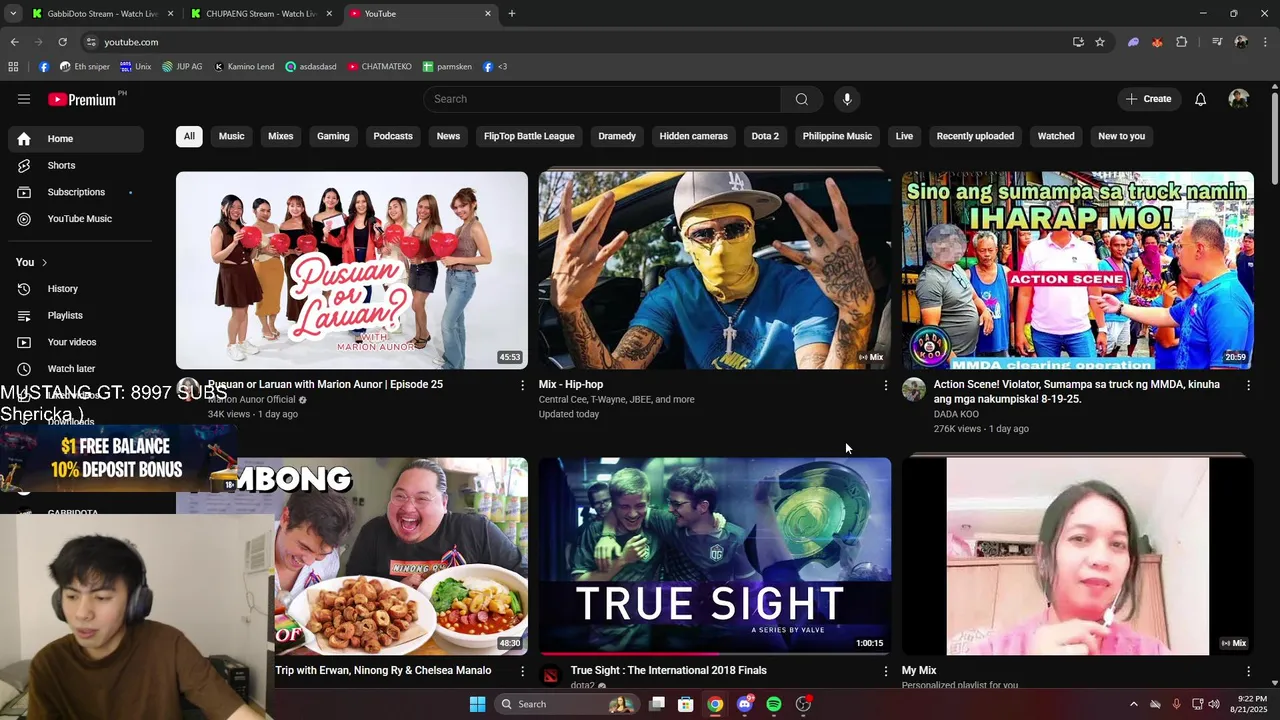Start voice search with microphone icon
Screen dimensions: 1280x720
click(x=847, y=99)
